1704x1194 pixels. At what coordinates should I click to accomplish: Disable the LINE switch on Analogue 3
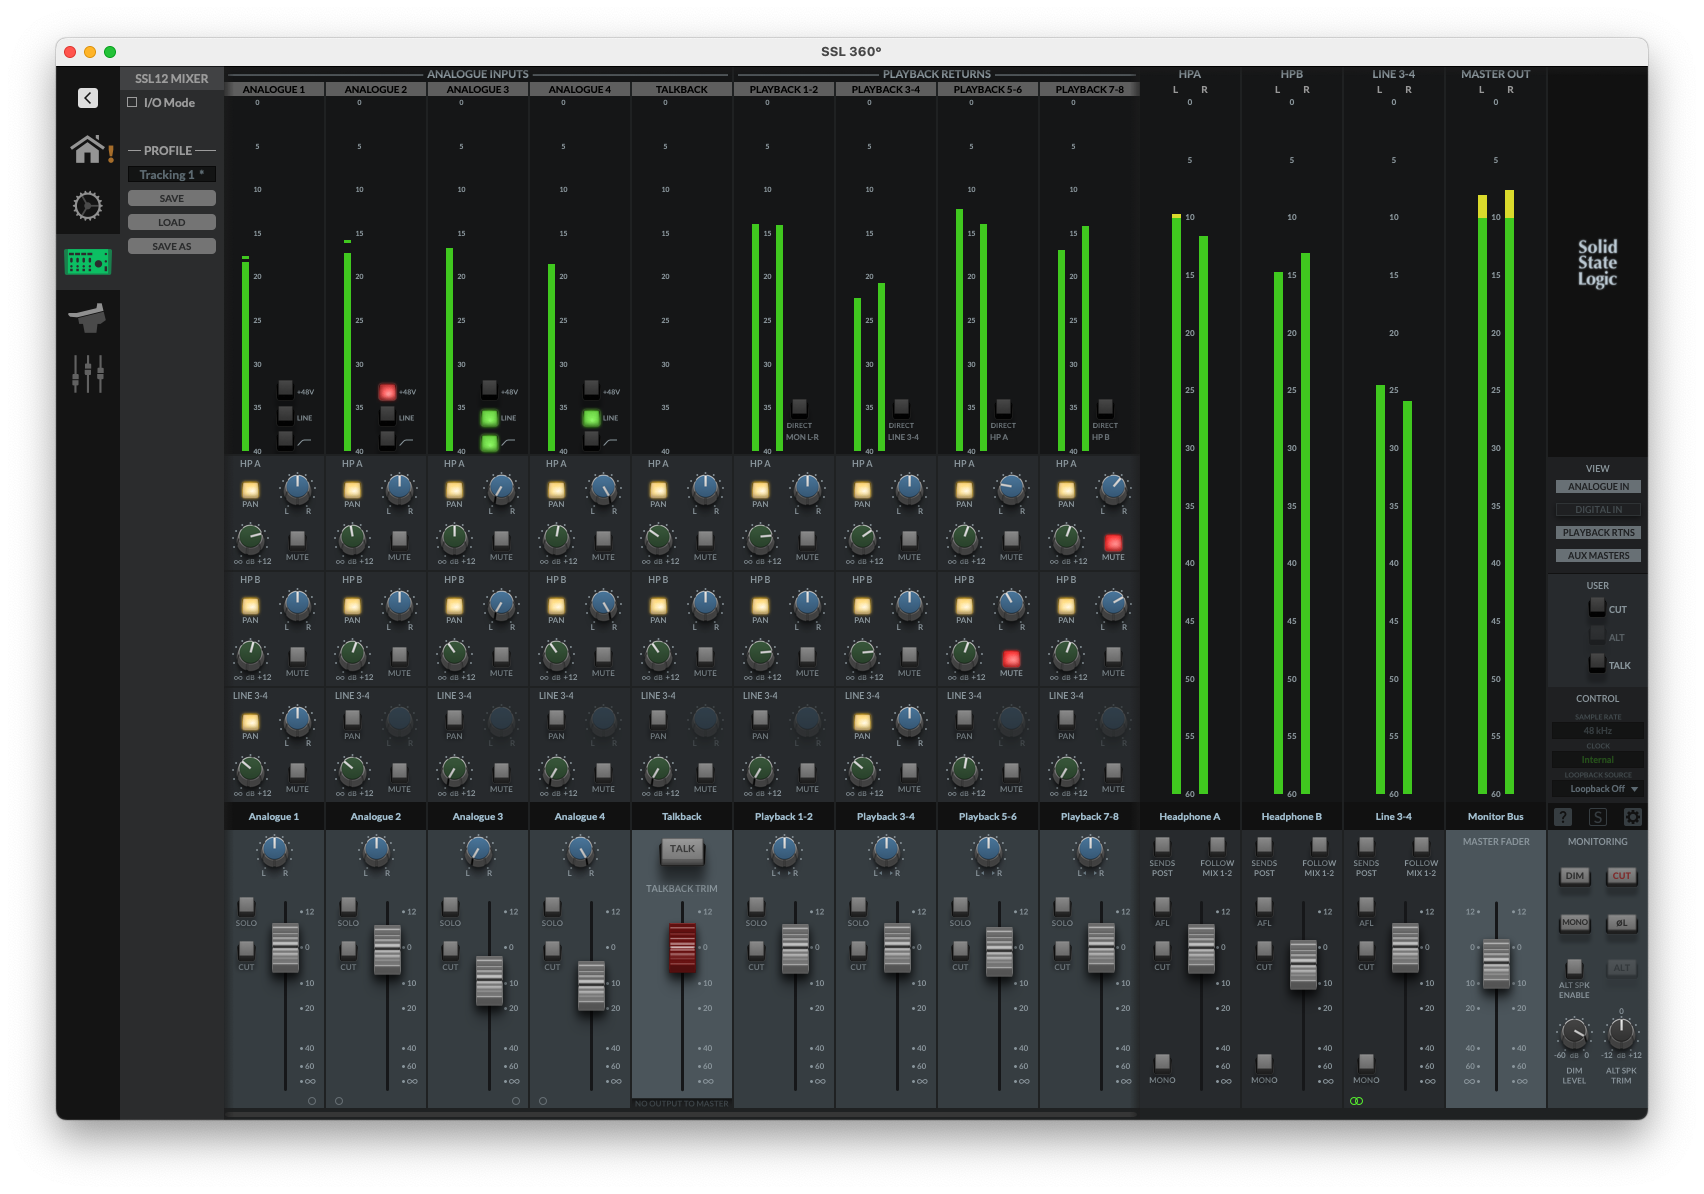click(x=489, y=417)
